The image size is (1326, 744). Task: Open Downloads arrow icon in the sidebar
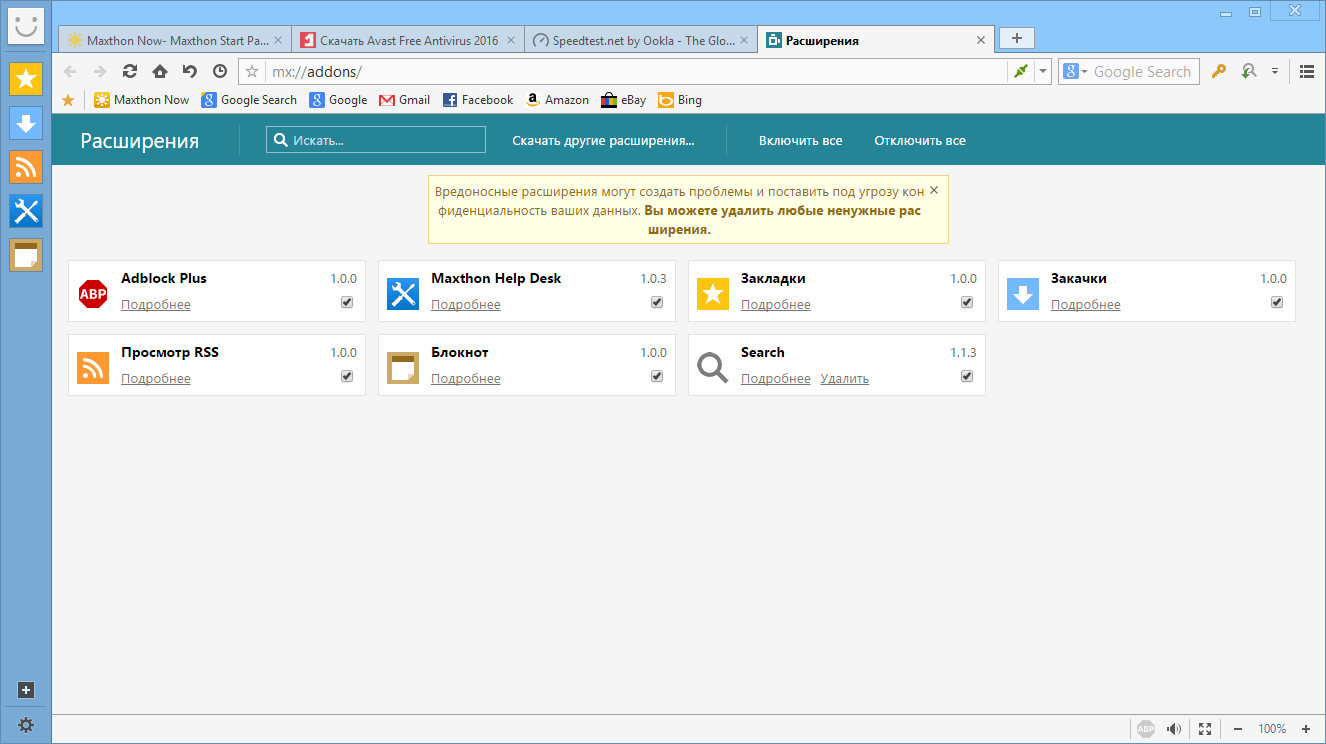coord(26,123)
